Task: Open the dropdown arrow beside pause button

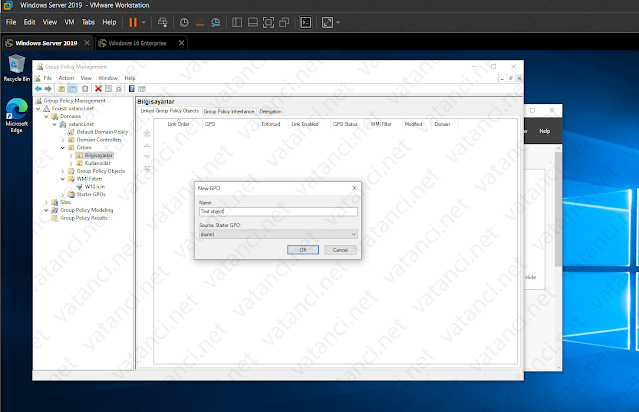Action: click(144, 21)
